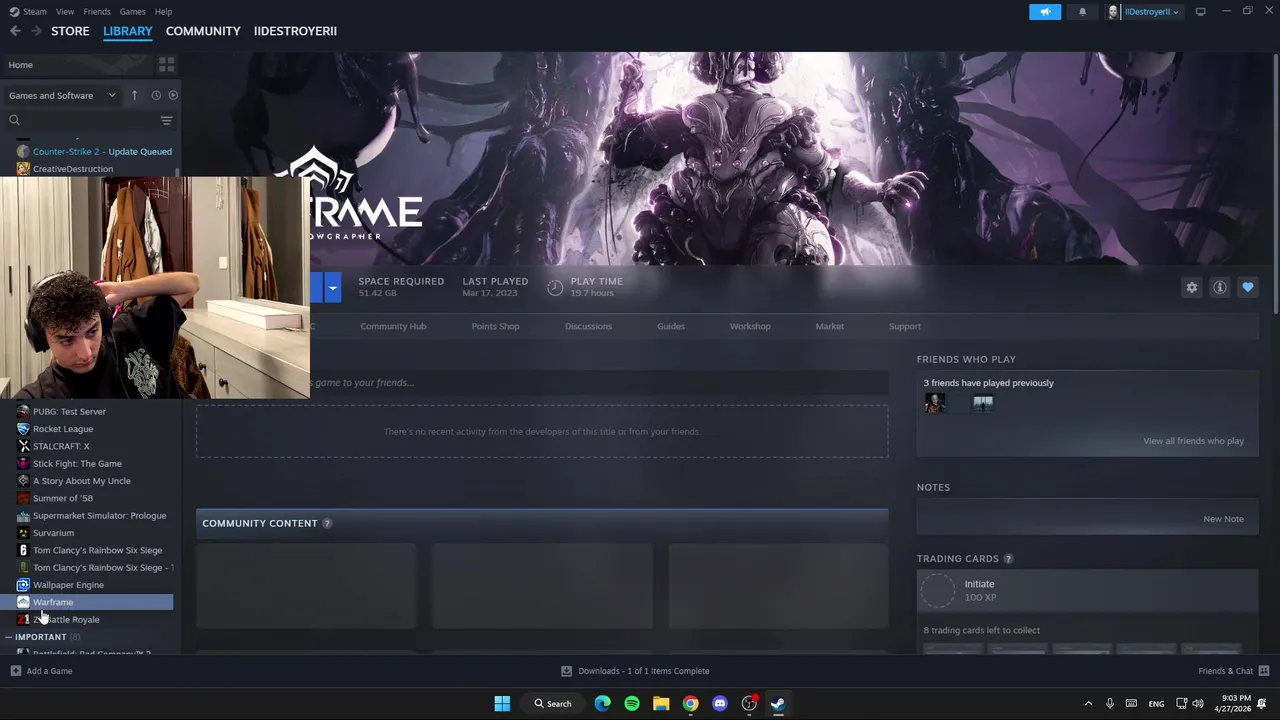The width and height of the screenshot is (1280, 720).
Task: Click Add a Game
Action: pos(41,671)
